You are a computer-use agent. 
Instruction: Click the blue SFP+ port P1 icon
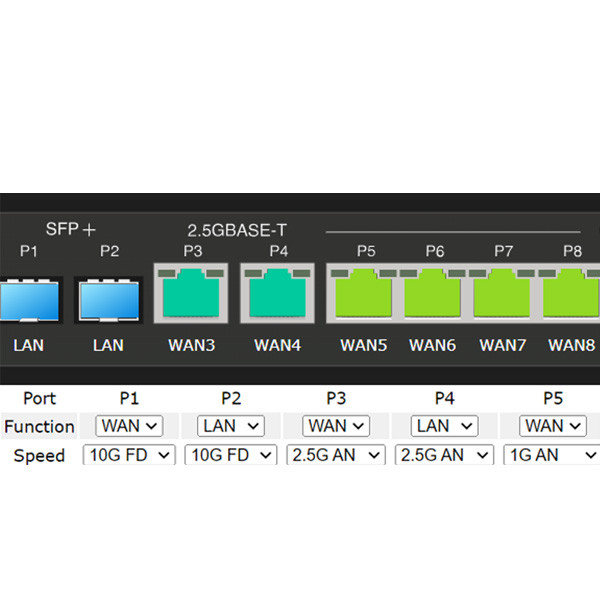click(x=29, y=300)
